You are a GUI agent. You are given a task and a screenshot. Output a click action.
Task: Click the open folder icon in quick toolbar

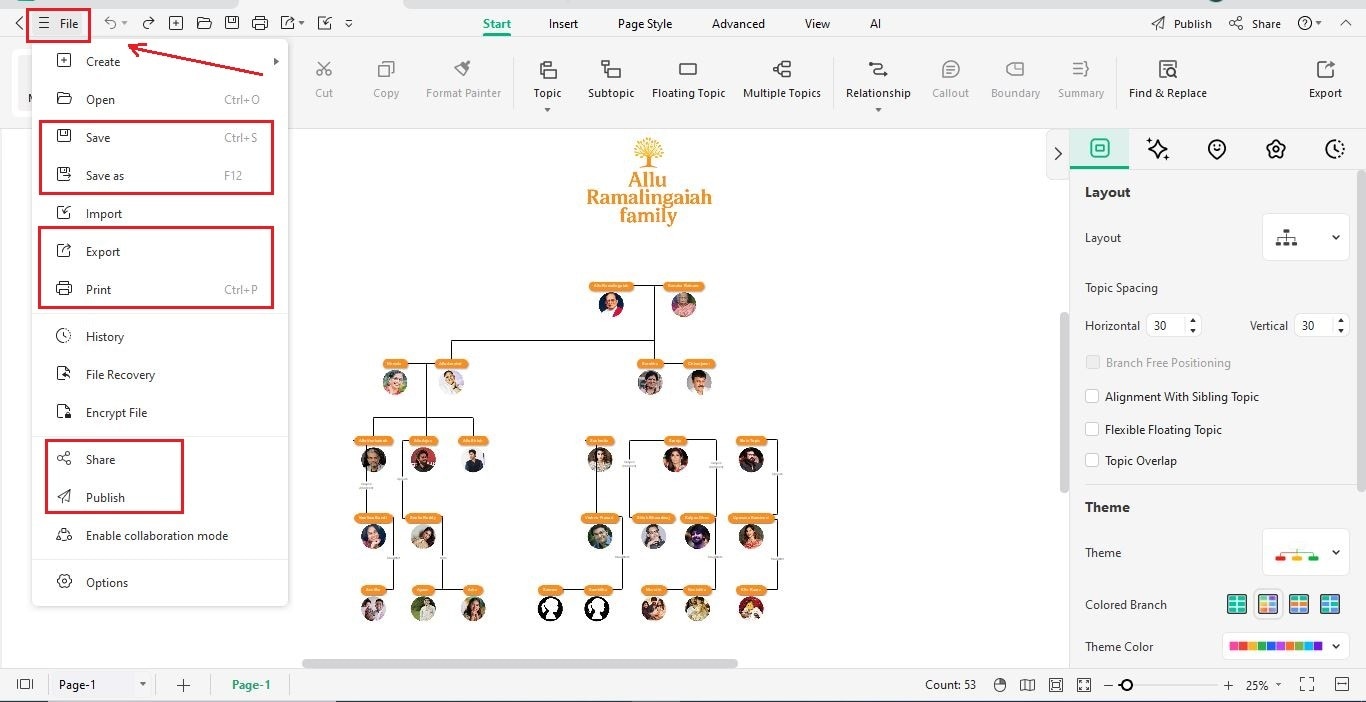204,23
